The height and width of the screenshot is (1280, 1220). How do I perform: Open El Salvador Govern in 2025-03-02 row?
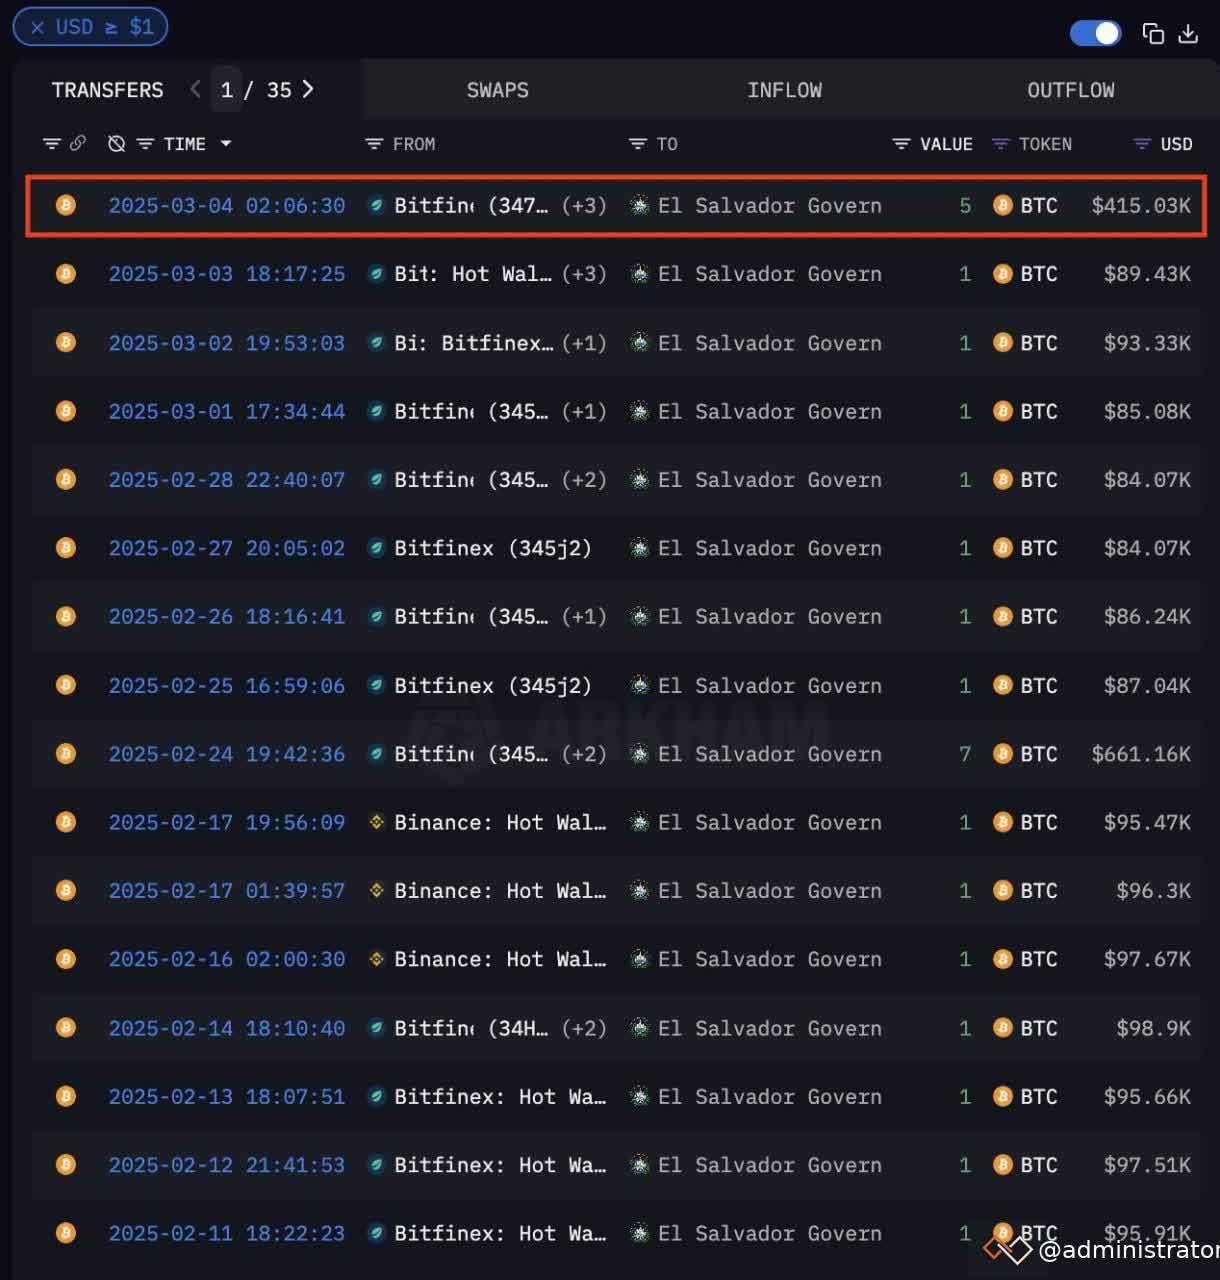point(770,343)
